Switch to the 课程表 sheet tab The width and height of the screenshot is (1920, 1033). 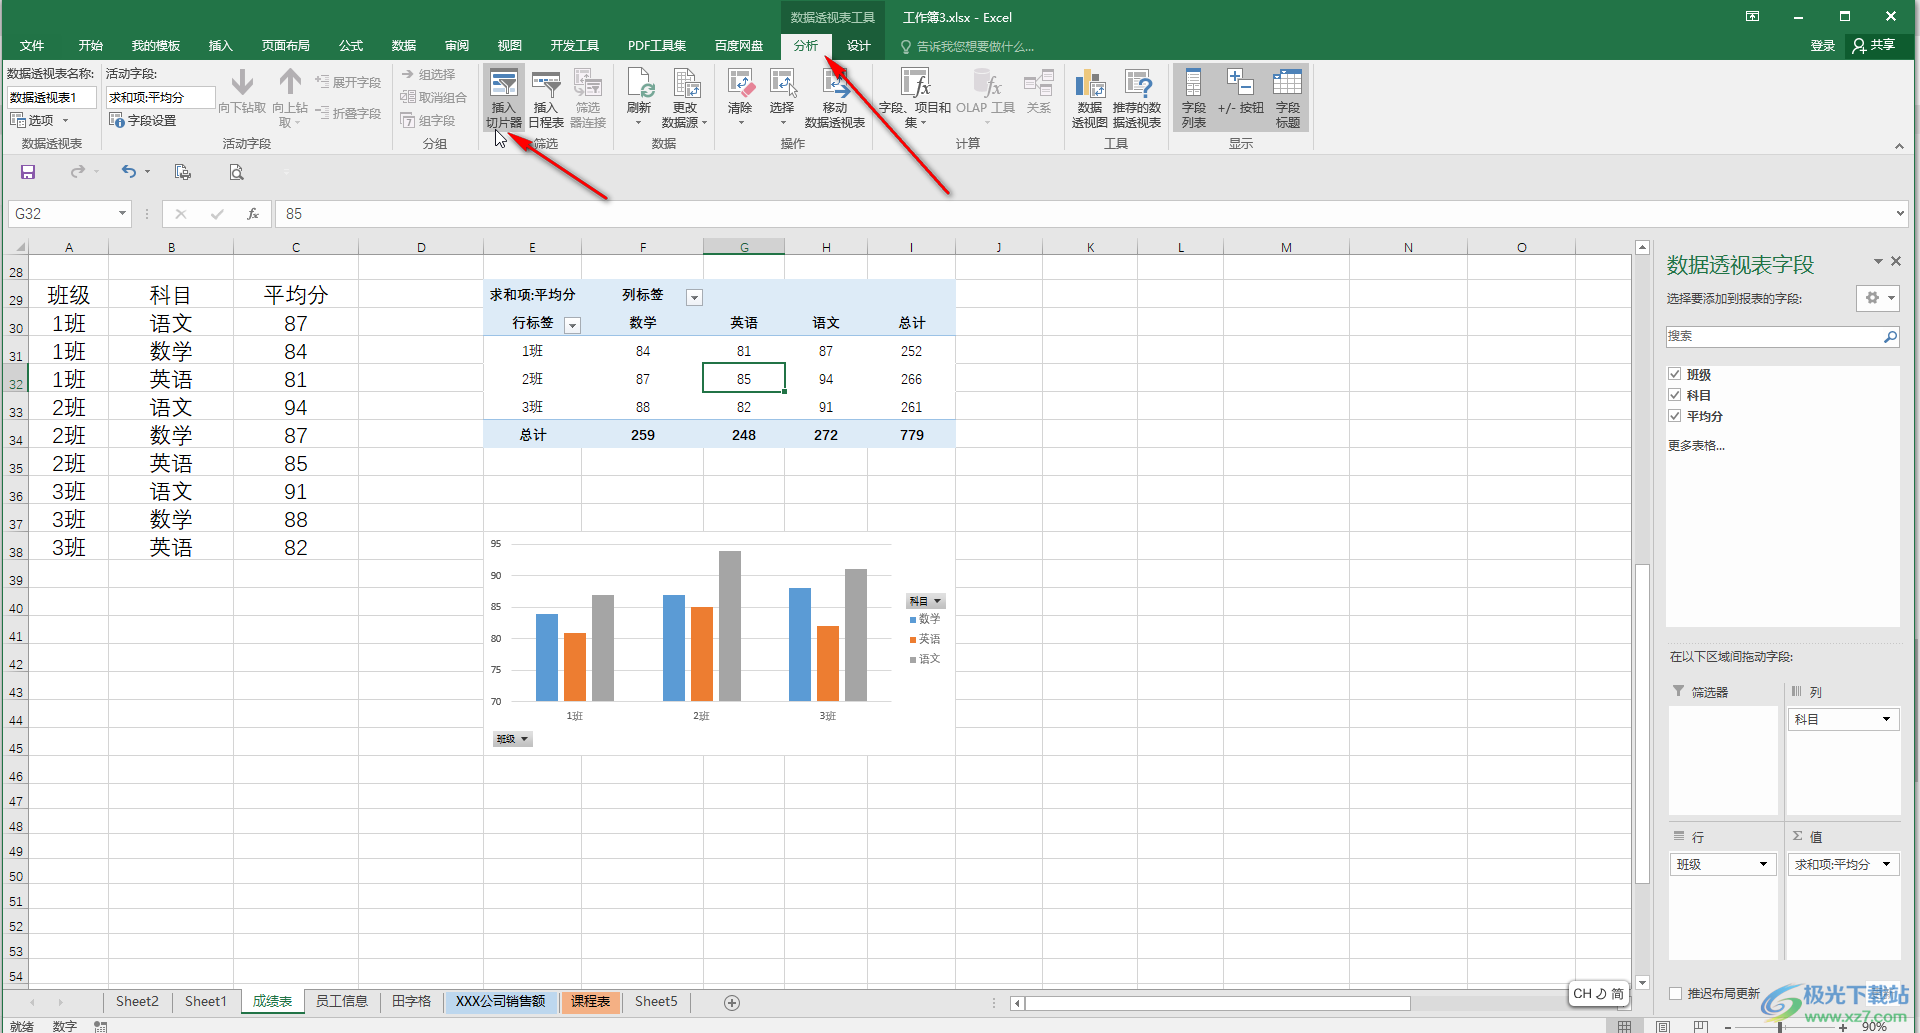[x=591, y=1002]
